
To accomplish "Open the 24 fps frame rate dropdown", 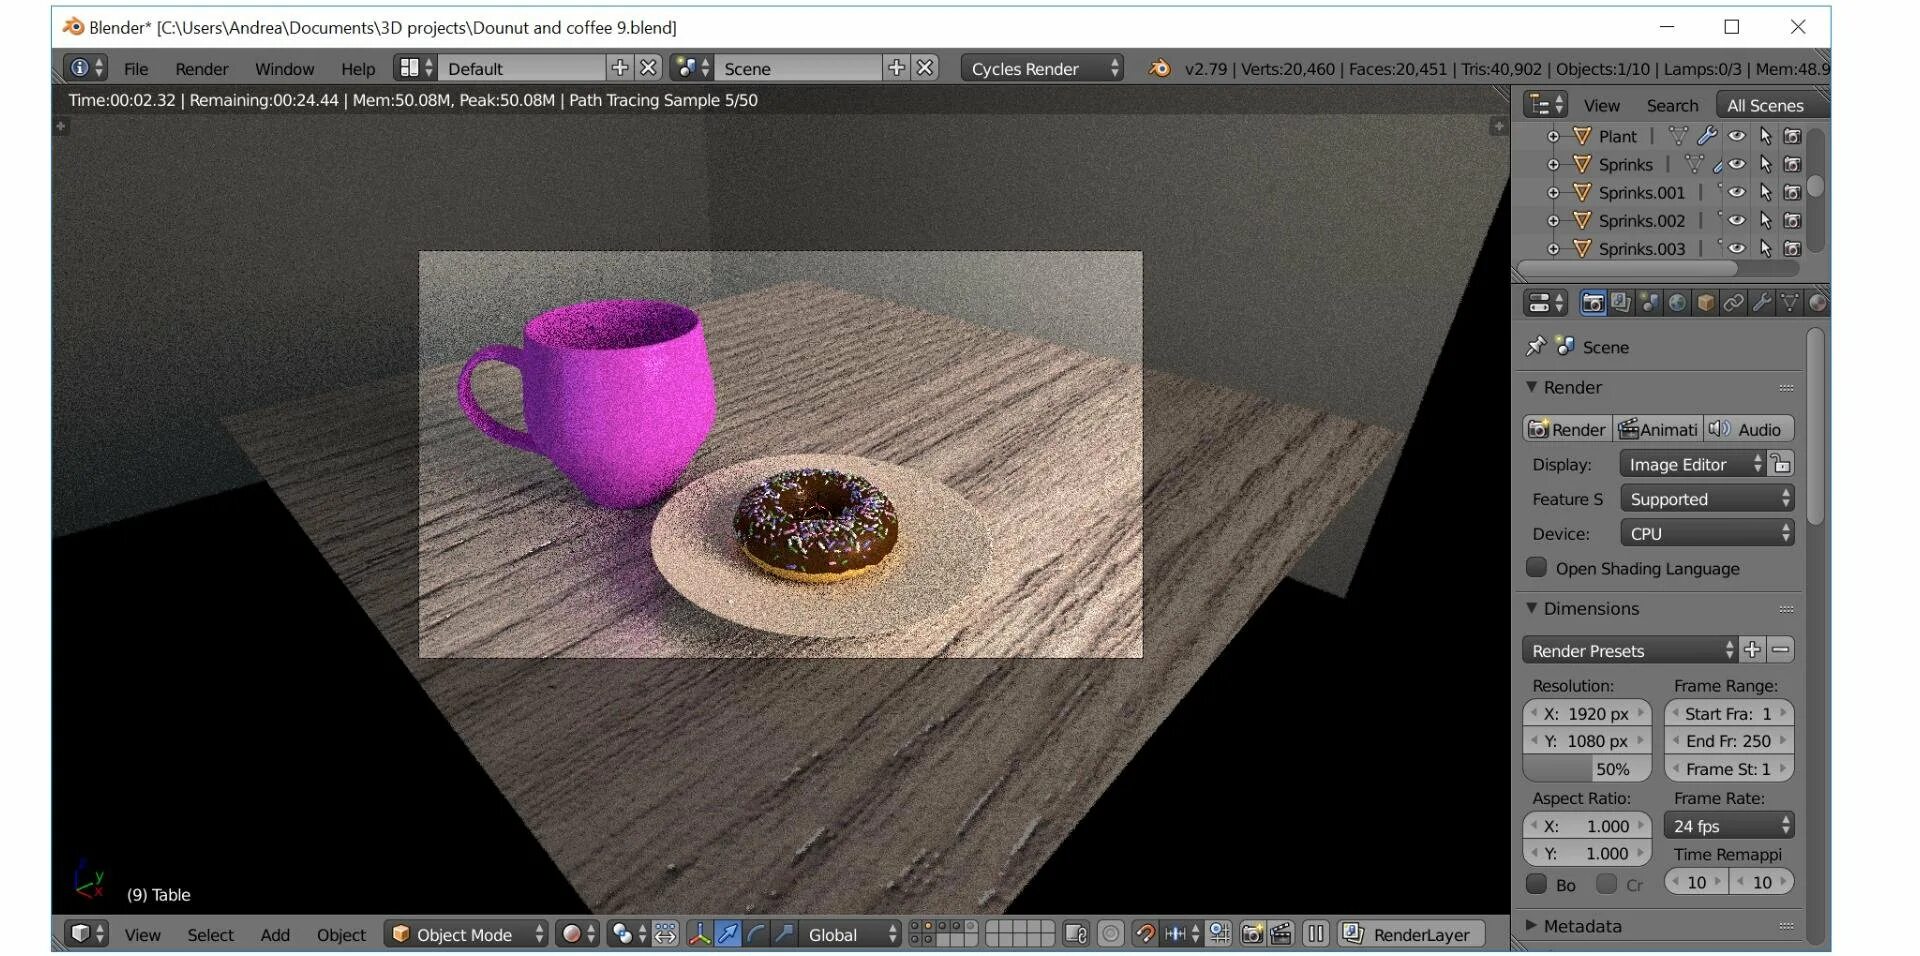I will click(x=1729, y=826).
